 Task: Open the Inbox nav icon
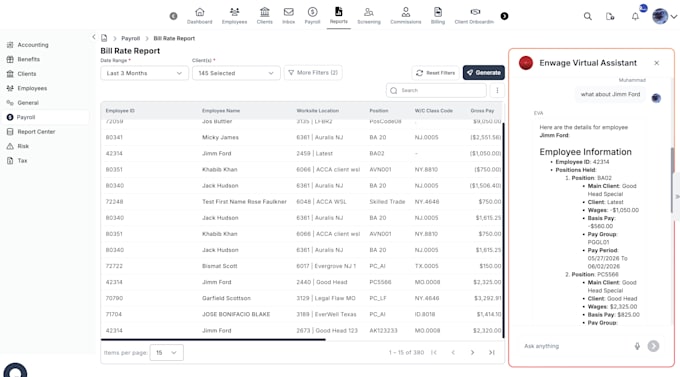coord(288,16)
